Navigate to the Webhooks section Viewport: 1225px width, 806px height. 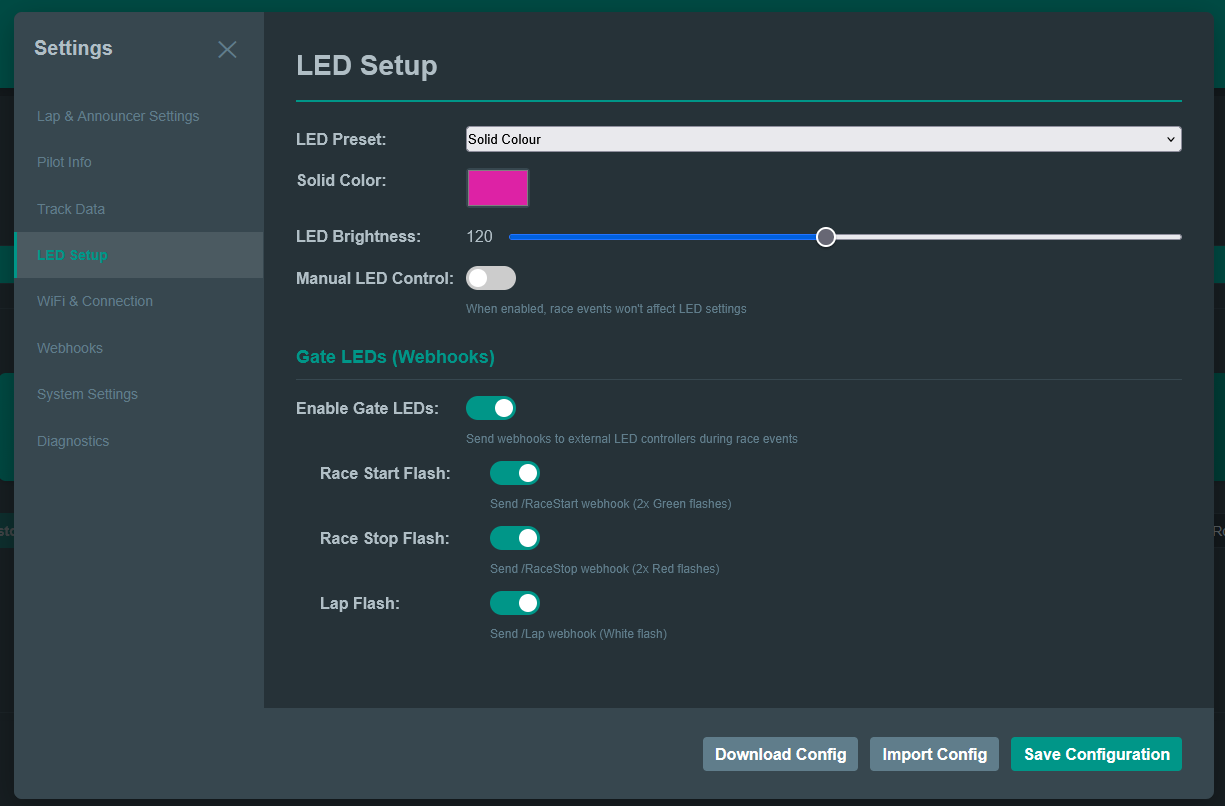click(x=70, y=348)
